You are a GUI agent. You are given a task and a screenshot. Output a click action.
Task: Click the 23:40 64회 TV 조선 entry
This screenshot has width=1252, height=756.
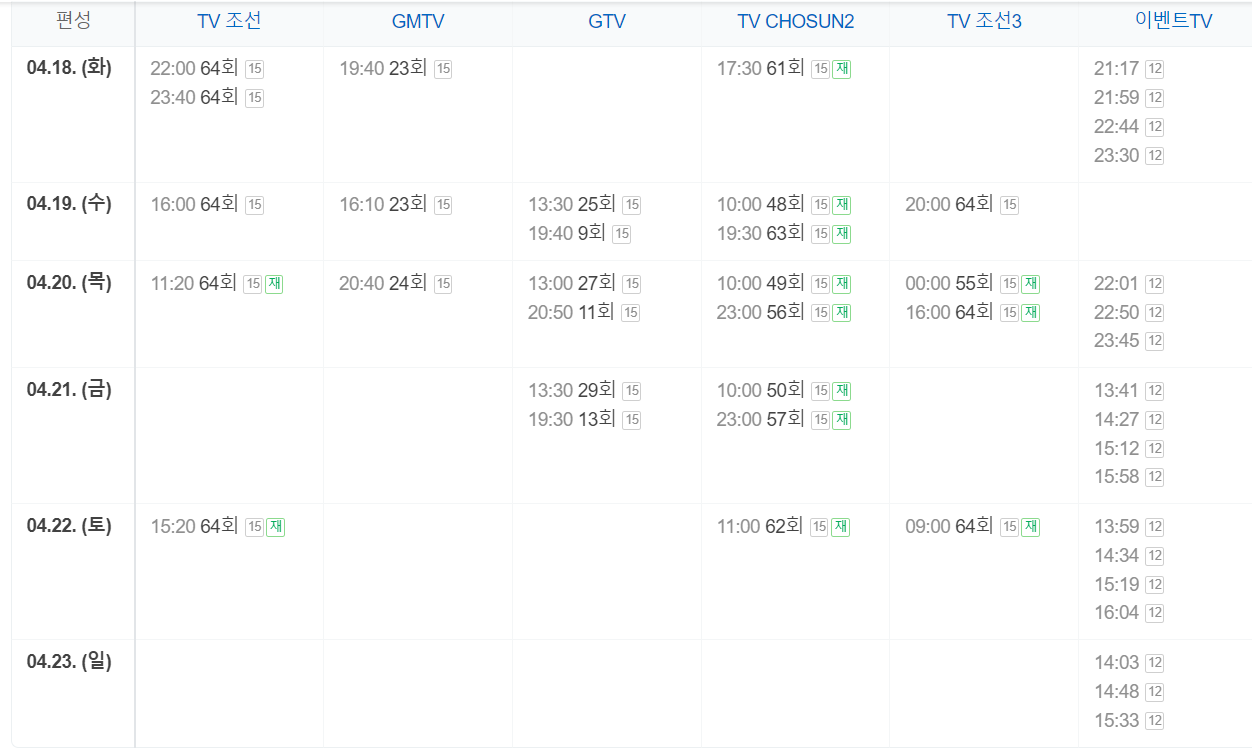tap(194, 97)
